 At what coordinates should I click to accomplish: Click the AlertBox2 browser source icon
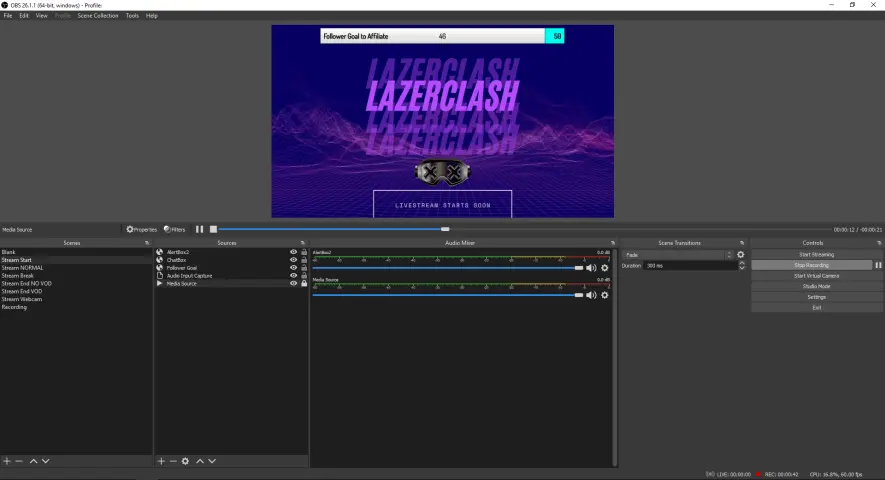click(x=160, y=252)
